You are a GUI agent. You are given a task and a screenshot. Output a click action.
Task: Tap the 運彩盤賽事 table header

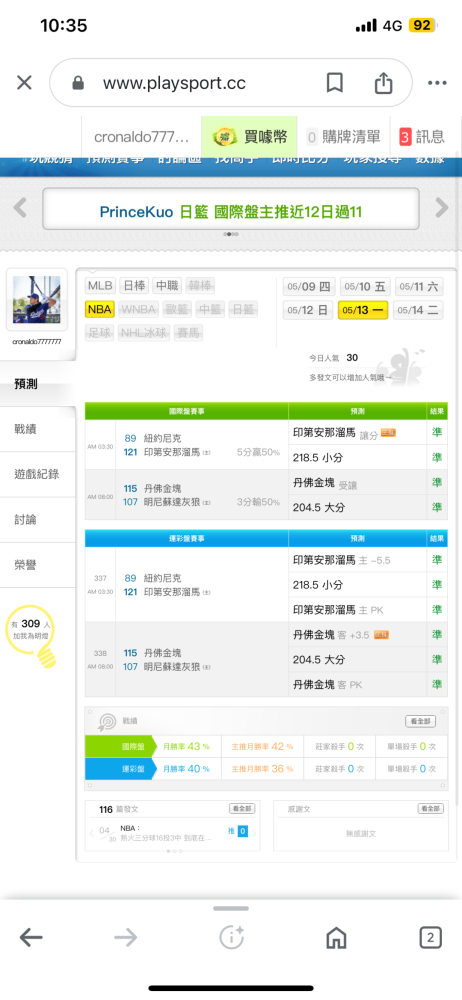(x=186, y=538)
